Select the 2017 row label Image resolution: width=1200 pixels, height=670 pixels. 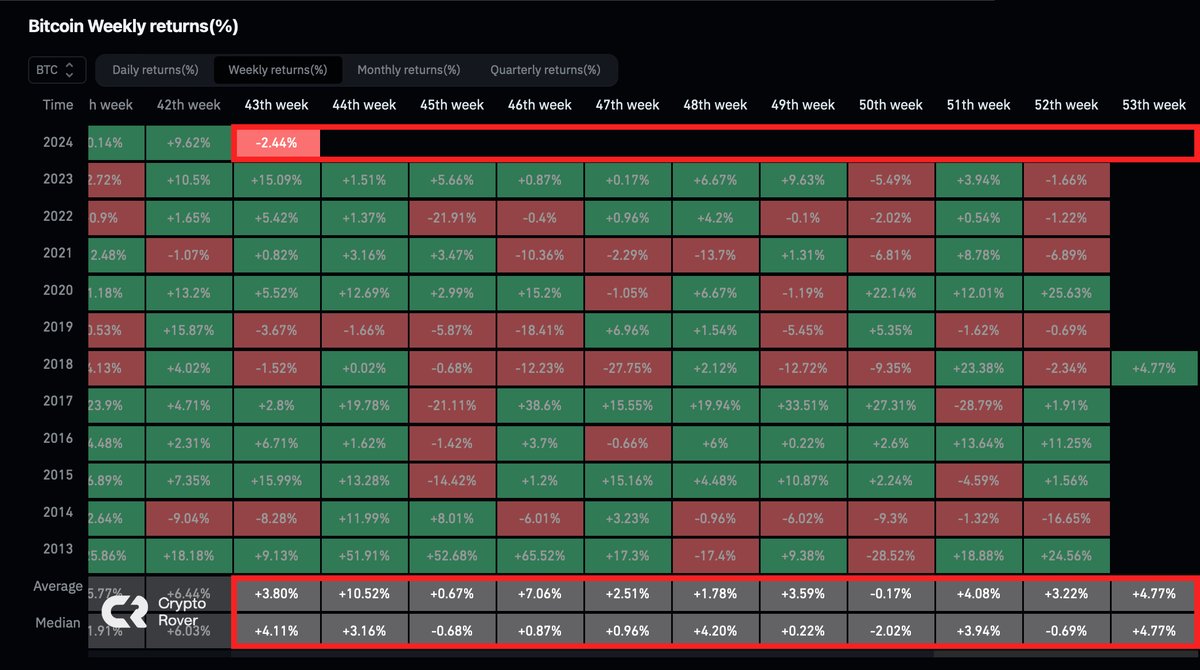58,401
